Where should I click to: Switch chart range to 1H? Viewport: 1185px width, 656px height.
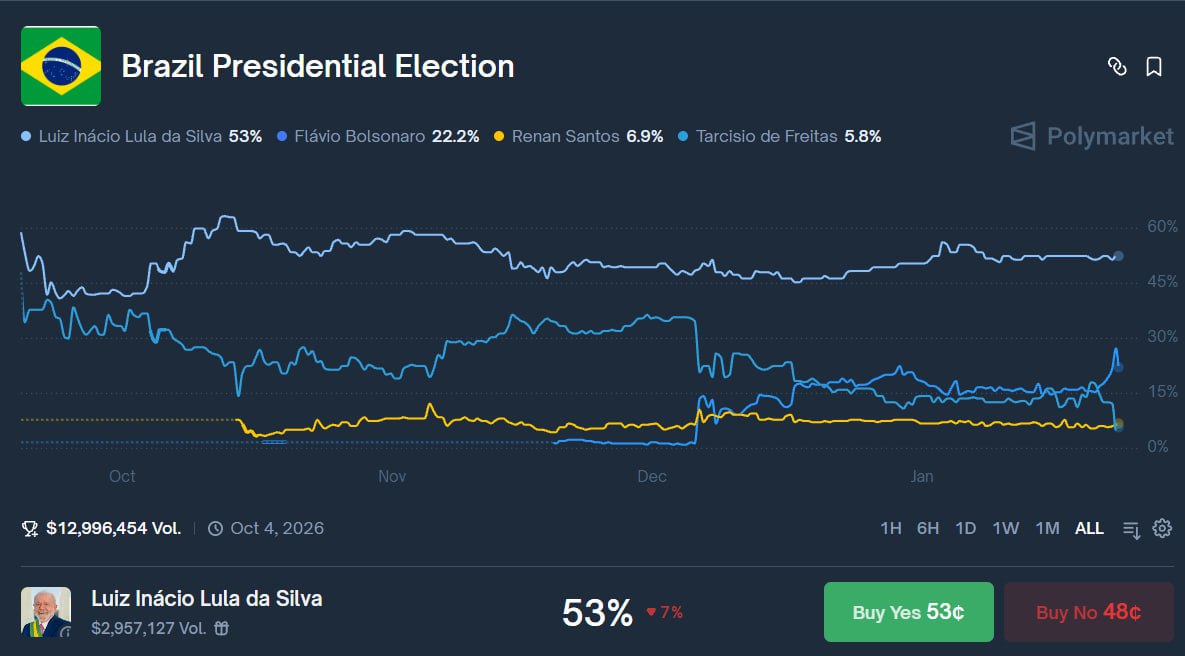[x=890, y=528]
